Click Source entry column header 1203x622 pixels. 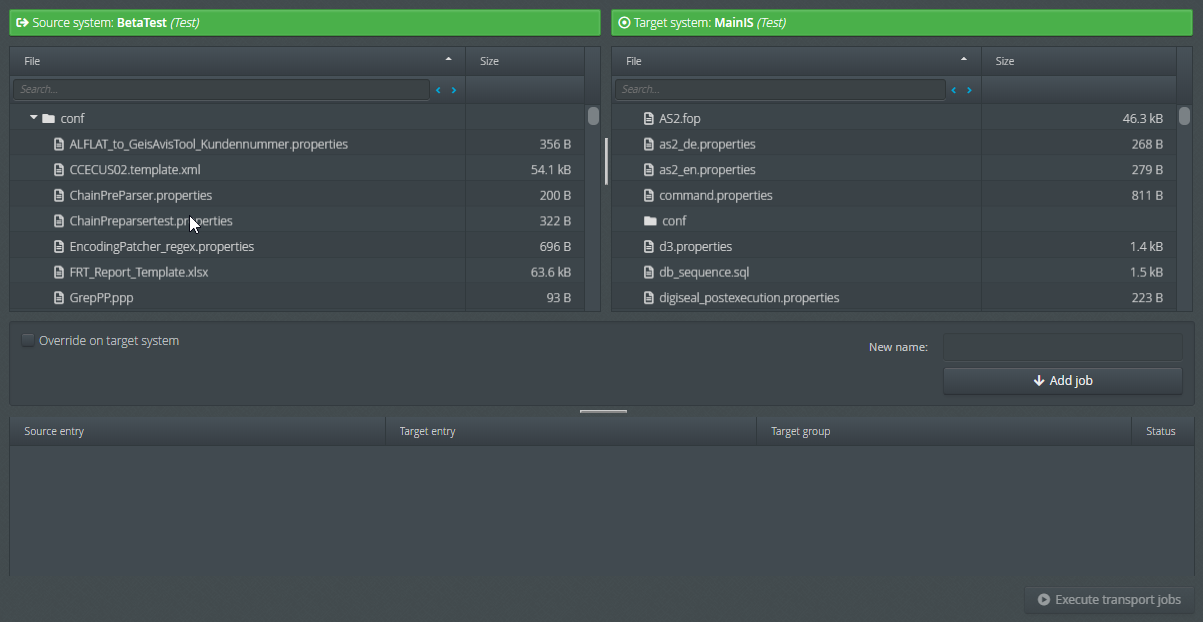point(198,431)
